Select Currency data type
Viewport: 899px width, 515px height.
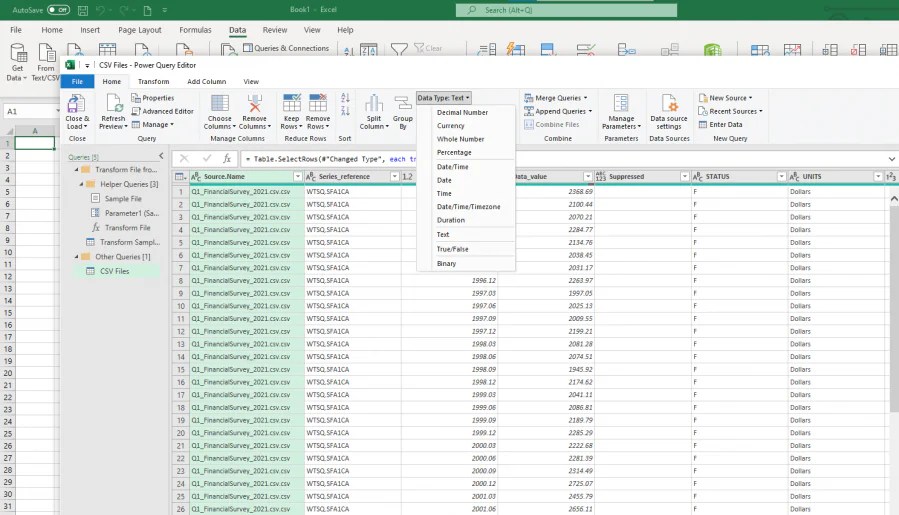coord(451,126)
